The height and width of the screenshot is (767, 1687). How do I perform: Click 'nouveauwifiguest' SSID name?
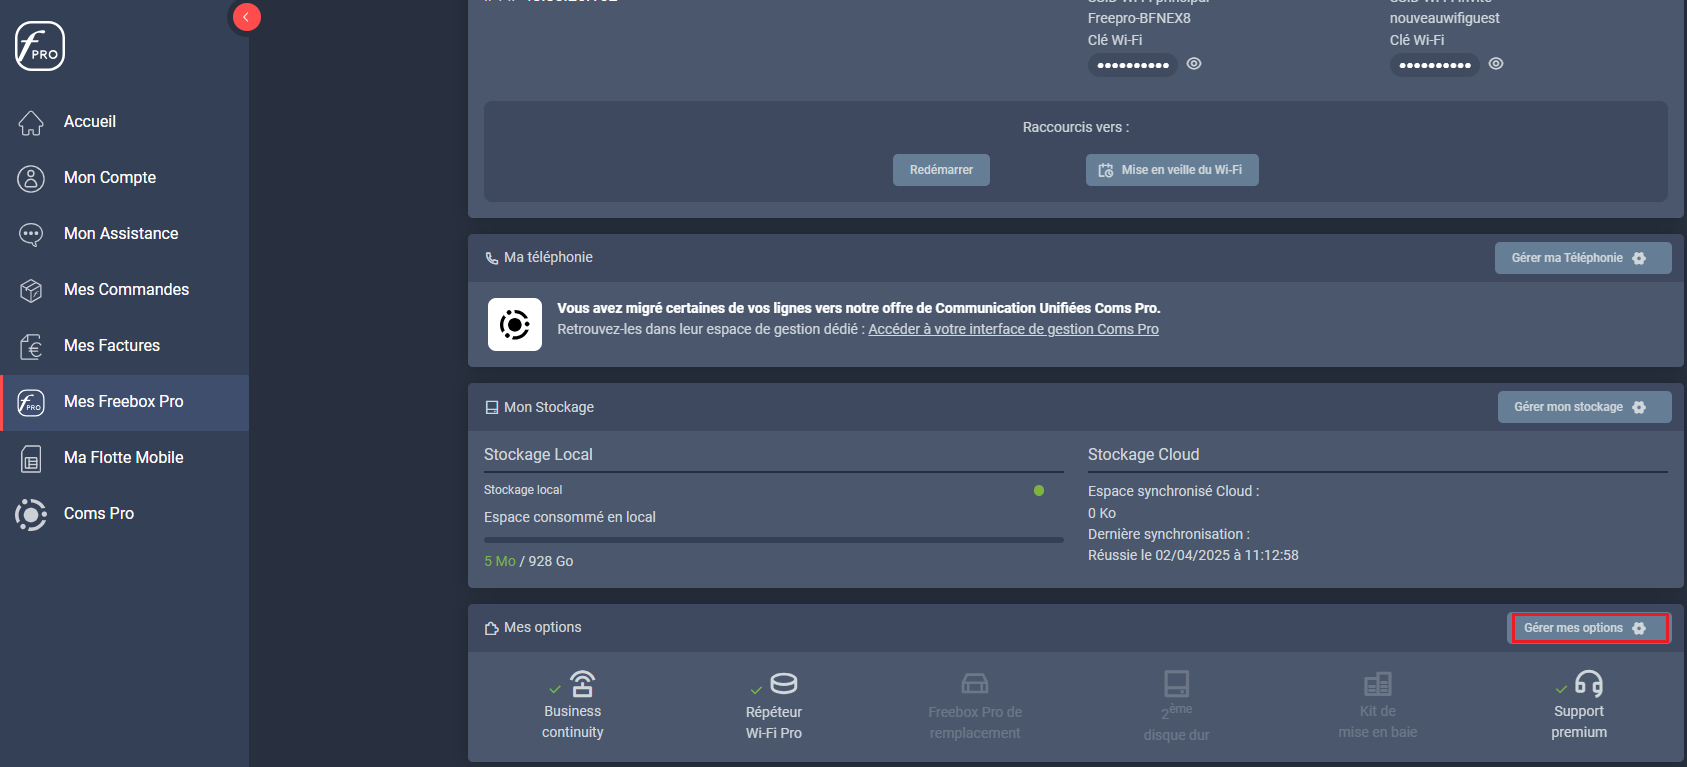(1444, 18)
